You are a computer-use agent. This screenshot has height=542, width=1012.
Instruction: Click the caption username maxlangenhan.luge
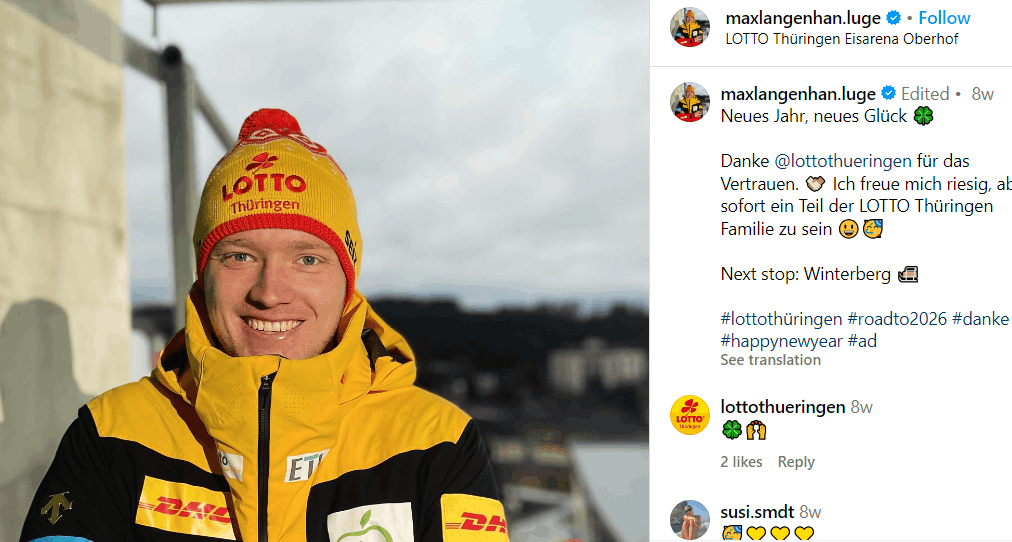click(798, 94)
